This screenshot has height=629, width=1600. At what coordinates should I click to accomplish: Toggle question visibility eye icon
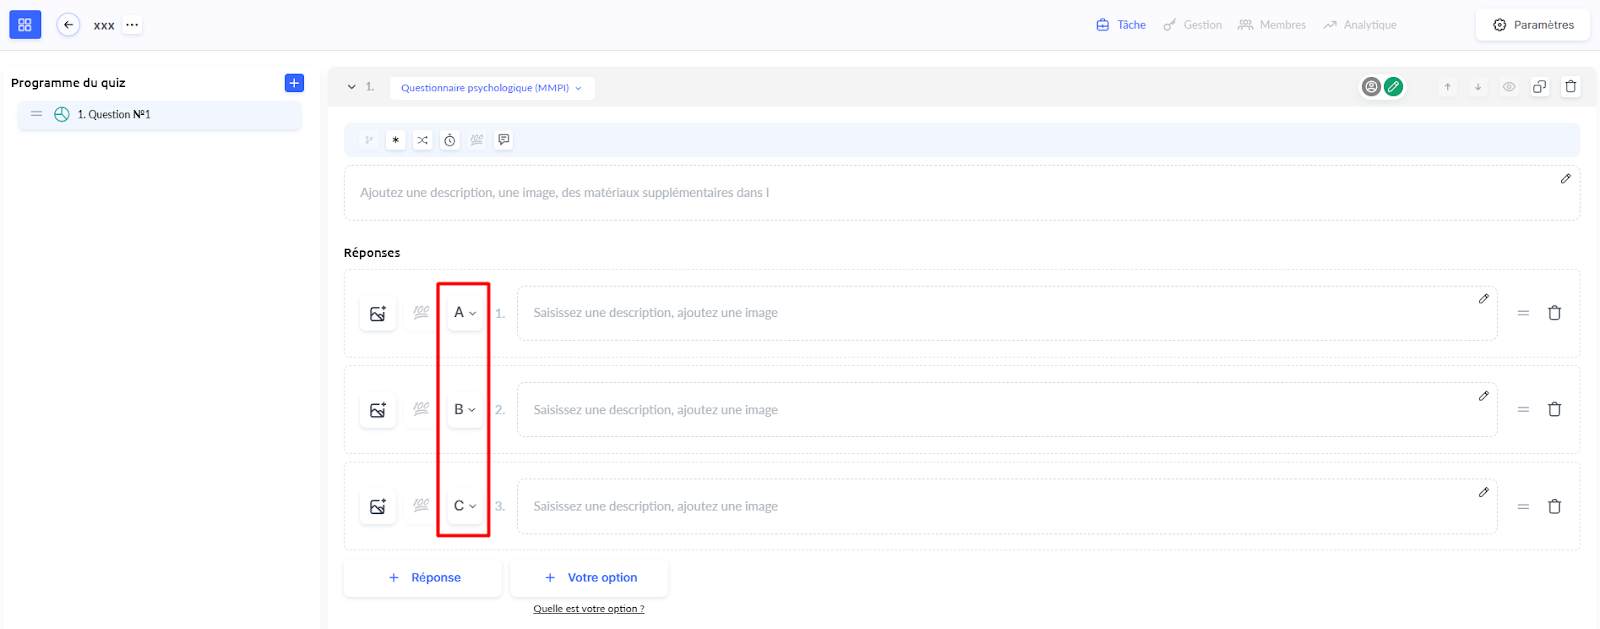(1509, 87)
